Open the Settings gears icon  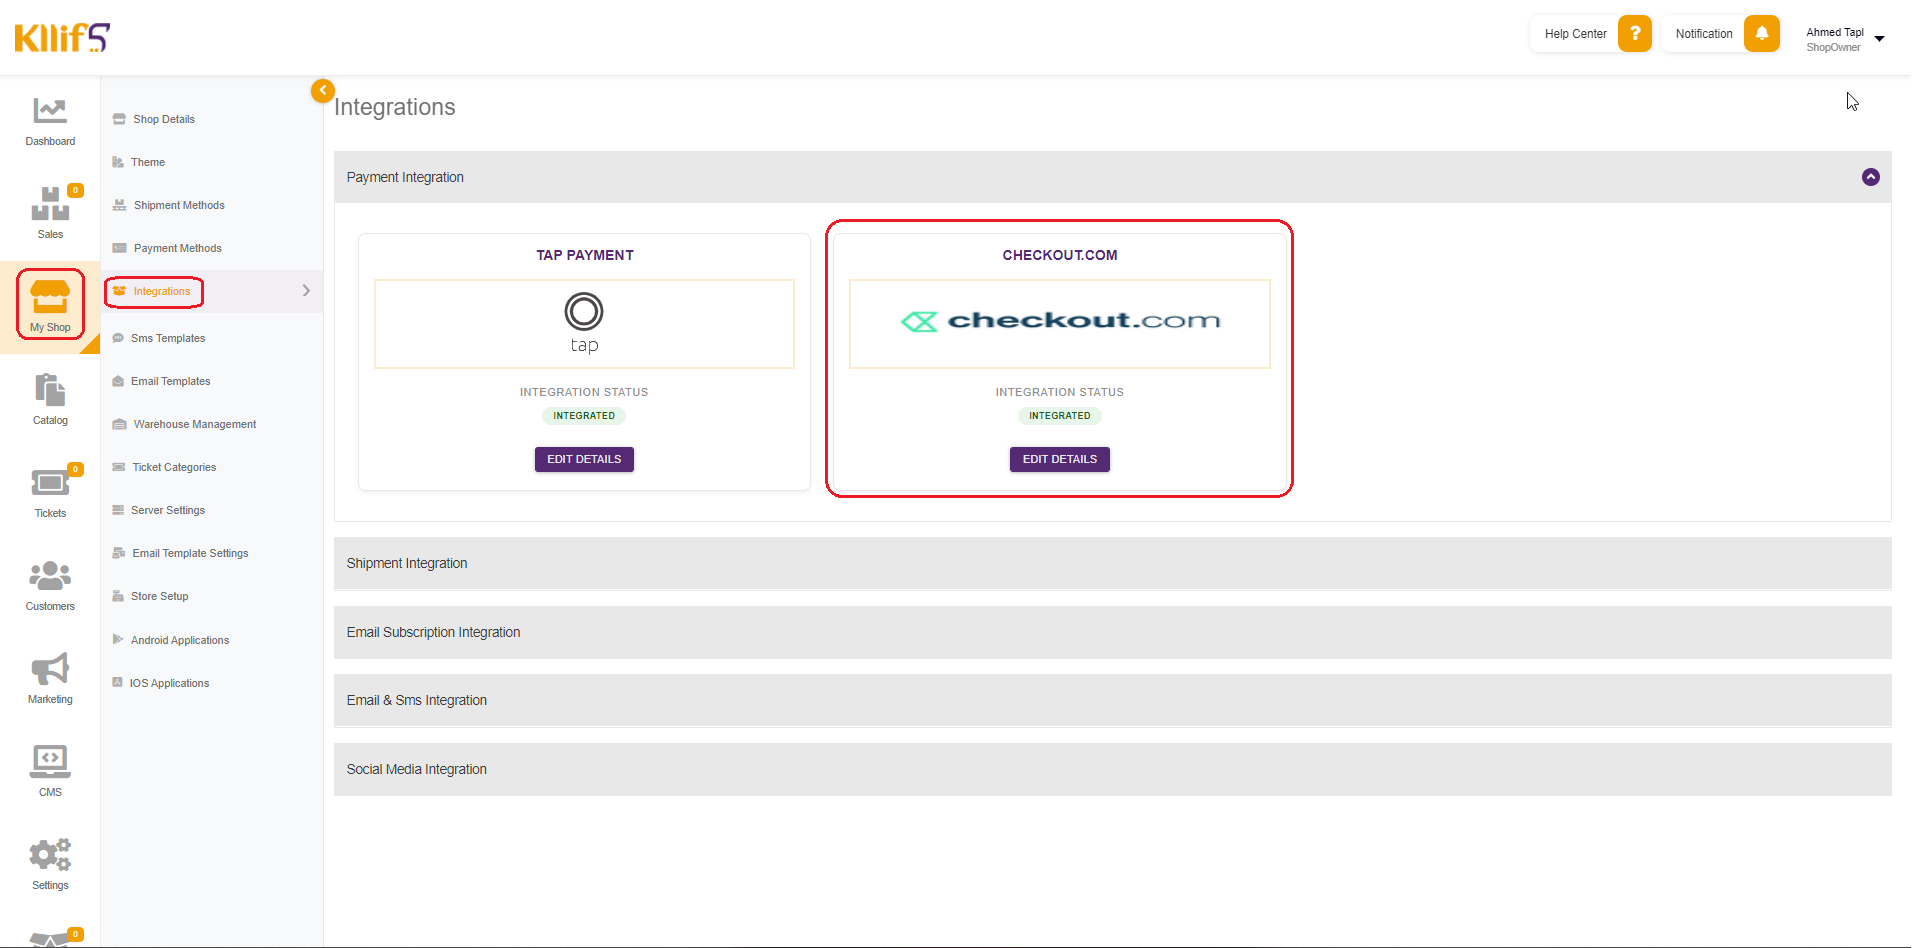pyautogui.click(x=50, y=854)
